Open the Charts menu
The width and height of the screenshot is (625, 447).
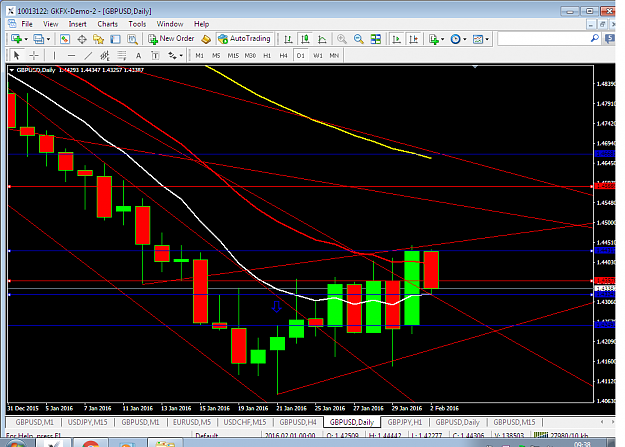[108, 24]
